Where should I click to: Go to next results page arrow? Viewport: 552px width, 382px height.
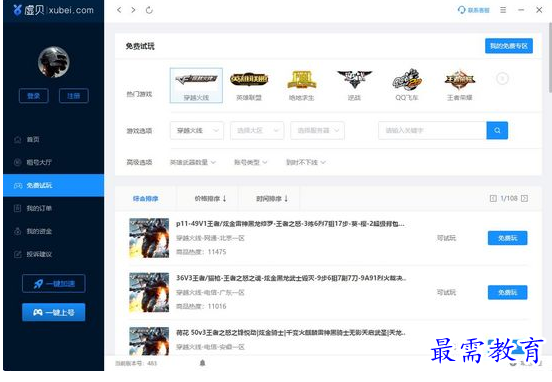(524, 199)
